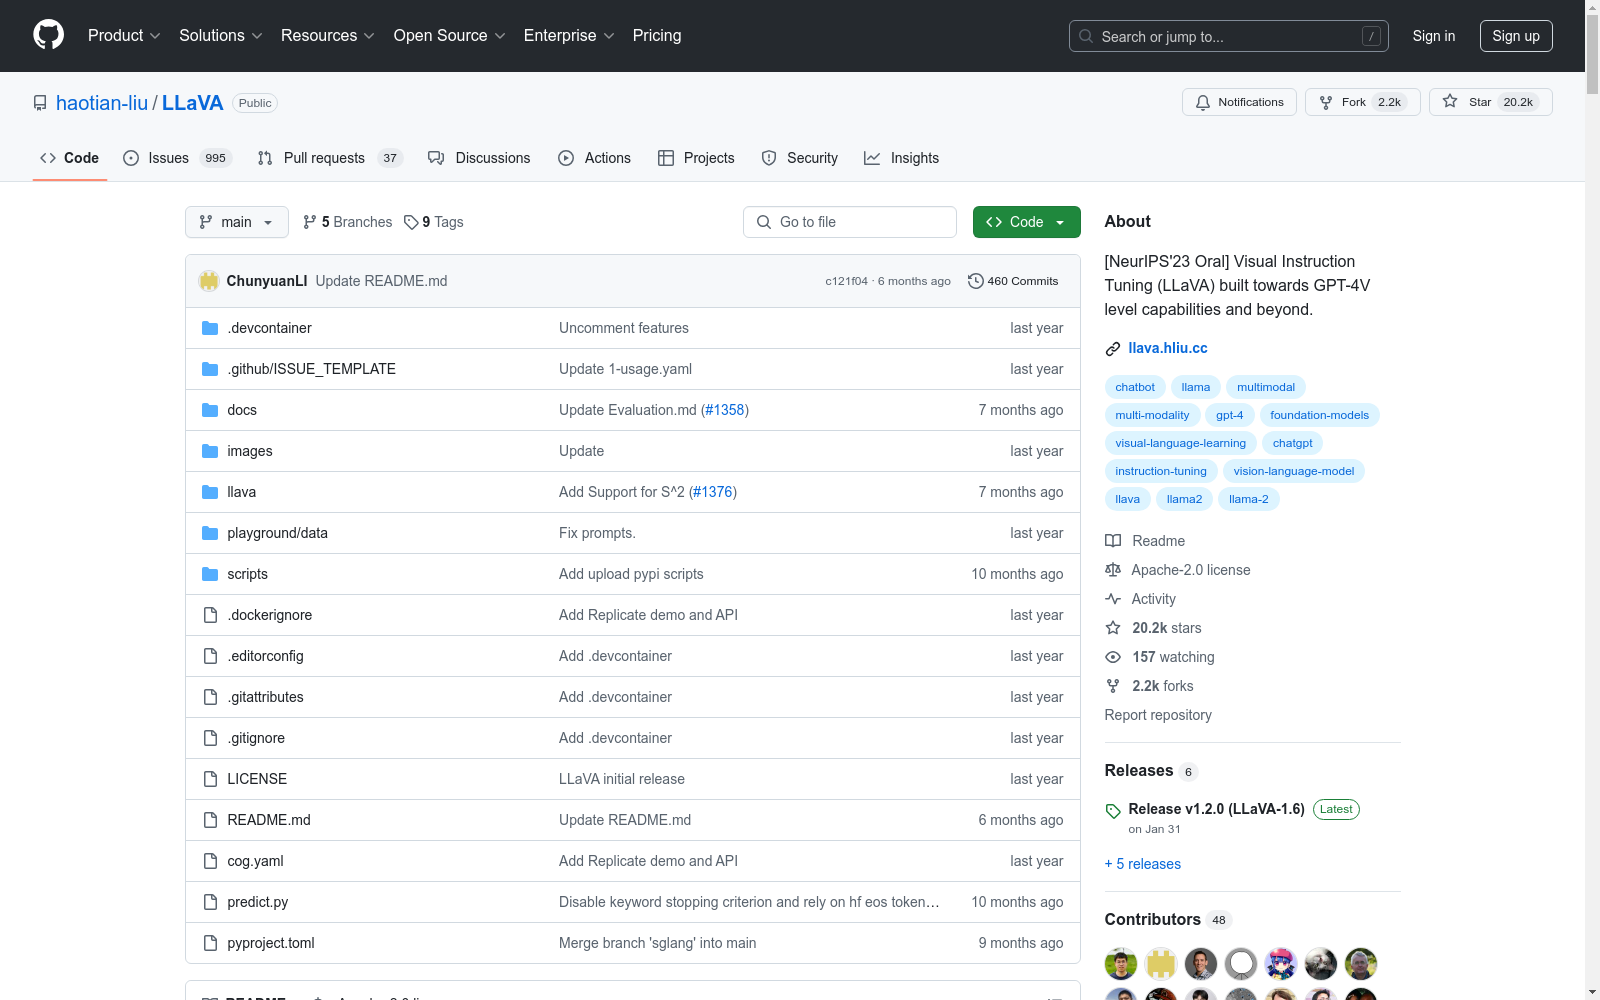1600x1000 pixels.
Task: Switch to the Pull requests tab
Action: pos(330,158)
